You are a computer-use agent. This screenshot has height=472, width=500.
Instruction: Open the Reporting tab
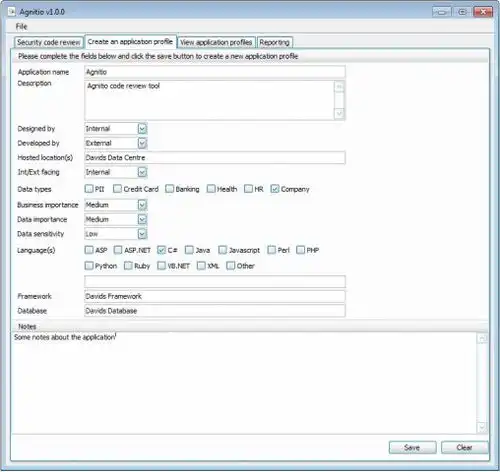click(274, 42)
